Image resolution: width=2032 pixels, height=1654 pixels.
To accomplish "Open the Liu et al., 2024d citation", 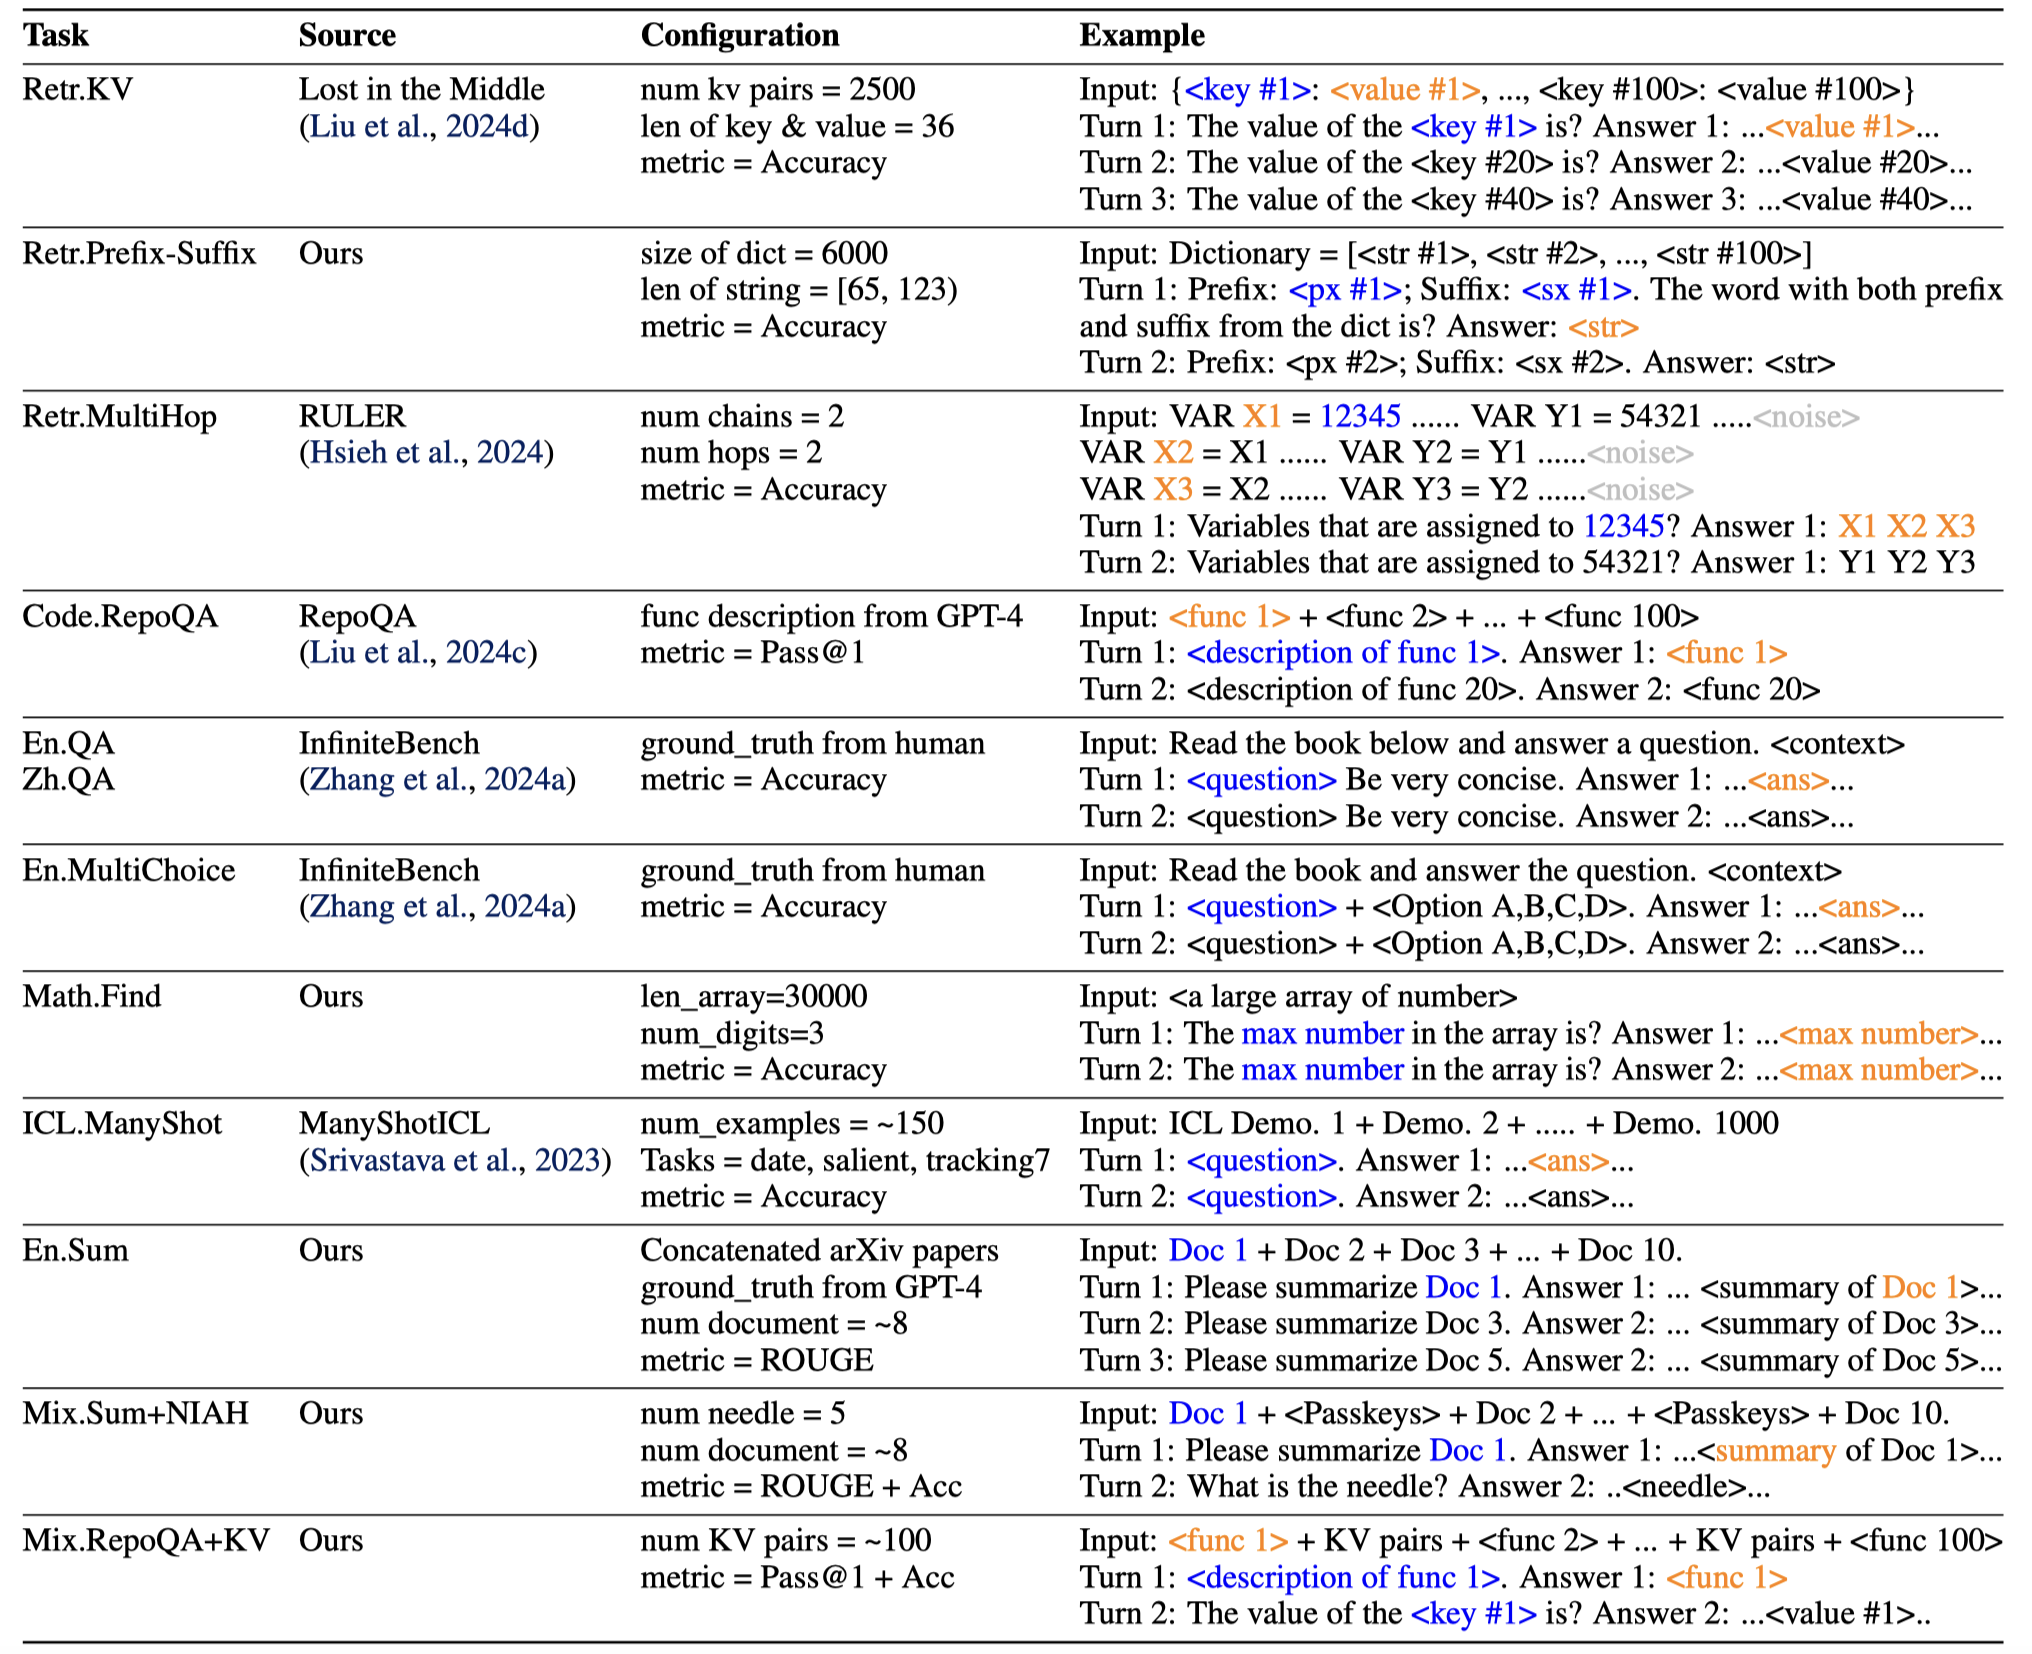I will pyautogui.click(x=419, y=127).
